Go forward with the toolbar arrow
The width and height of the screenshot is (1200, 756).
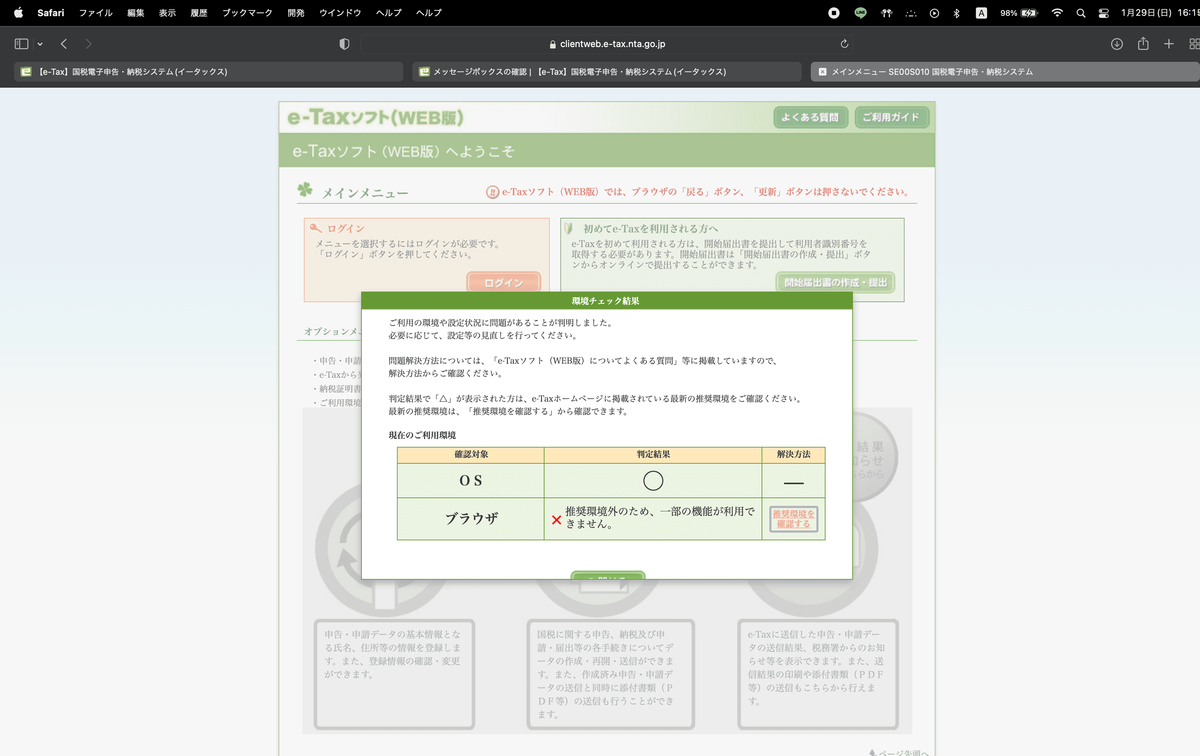tap(89, 44)
